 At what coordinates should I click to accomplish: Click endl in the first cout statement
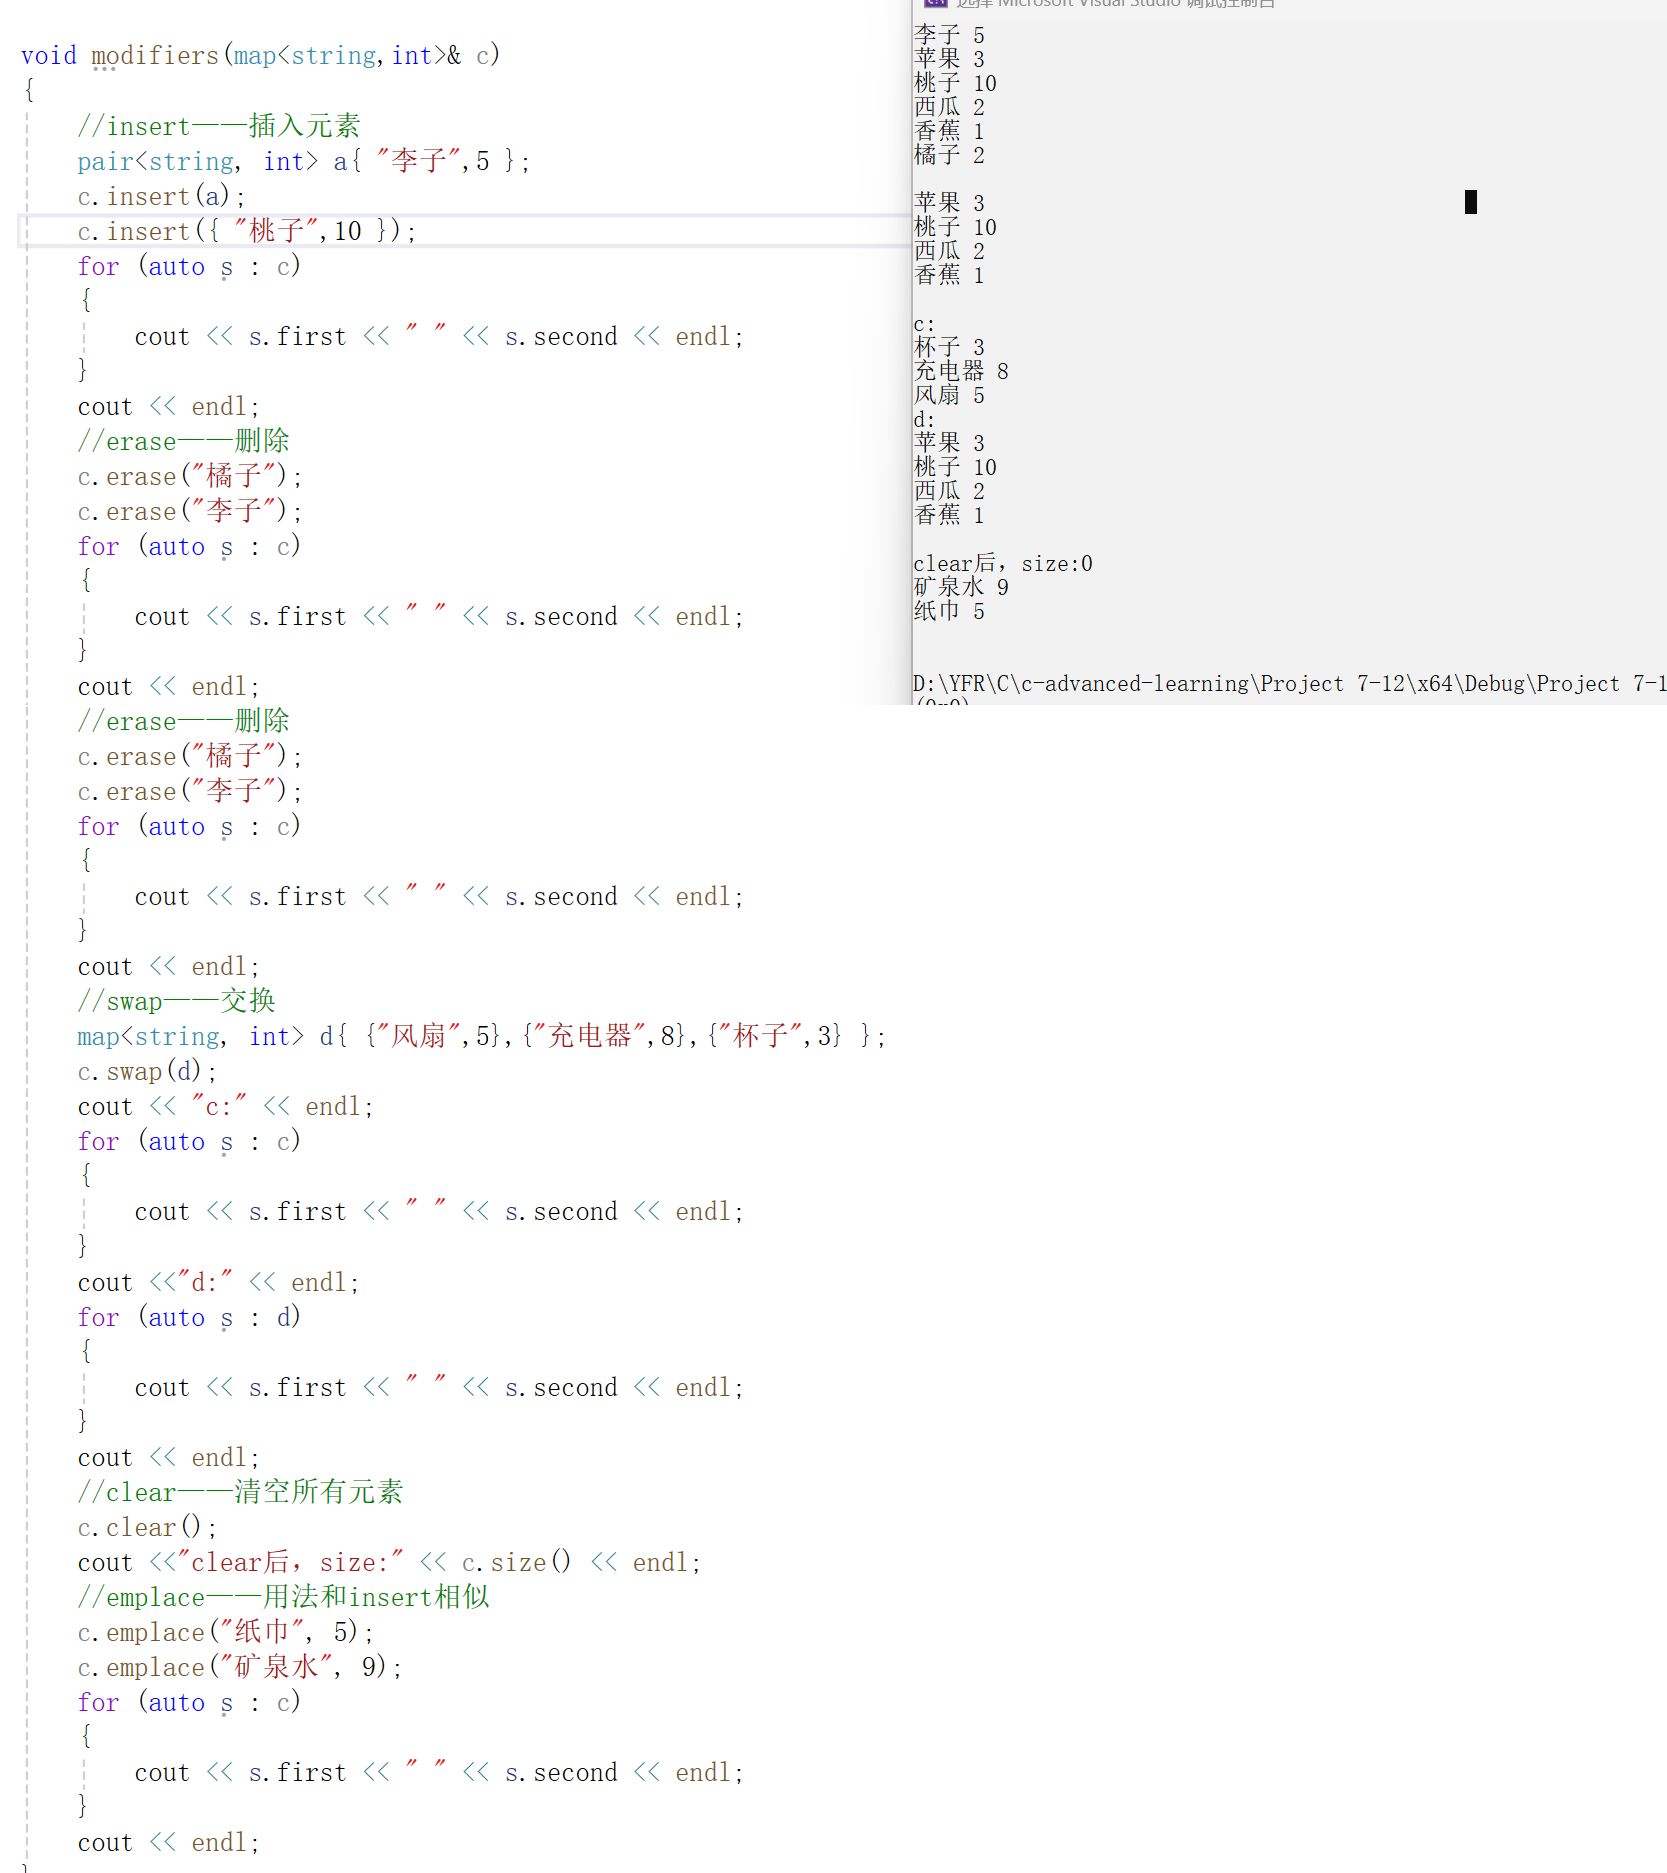pos(703,336)
